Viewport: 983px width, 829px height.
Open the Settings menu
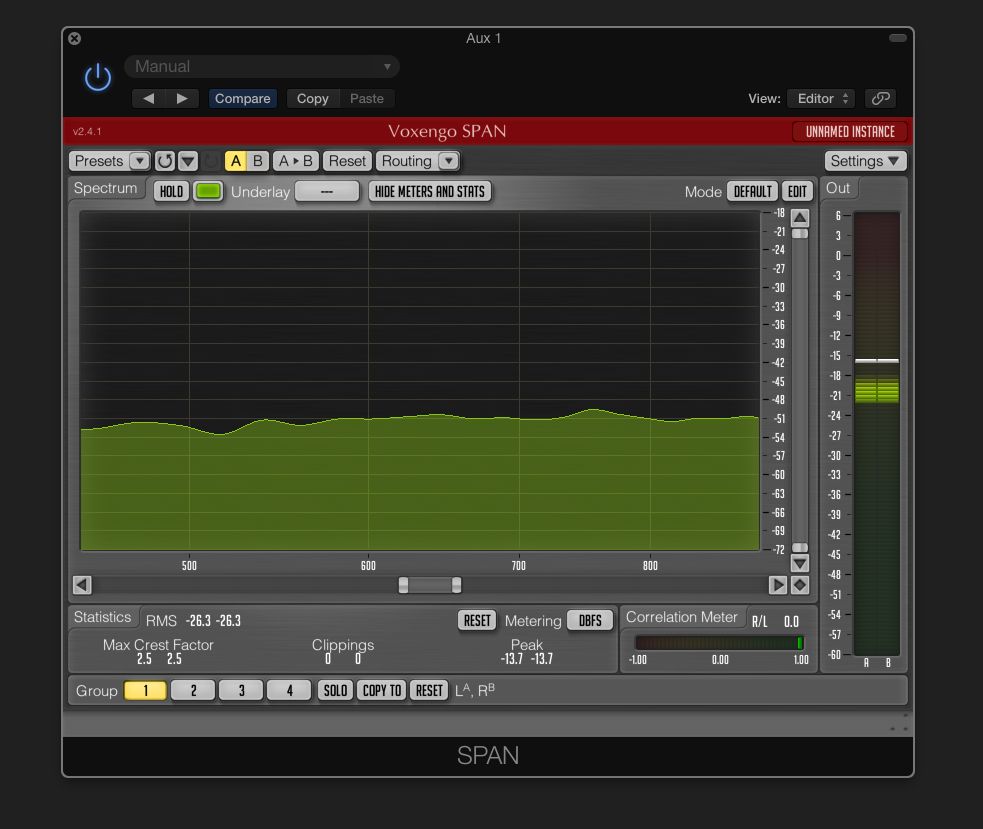click(865, 161)
